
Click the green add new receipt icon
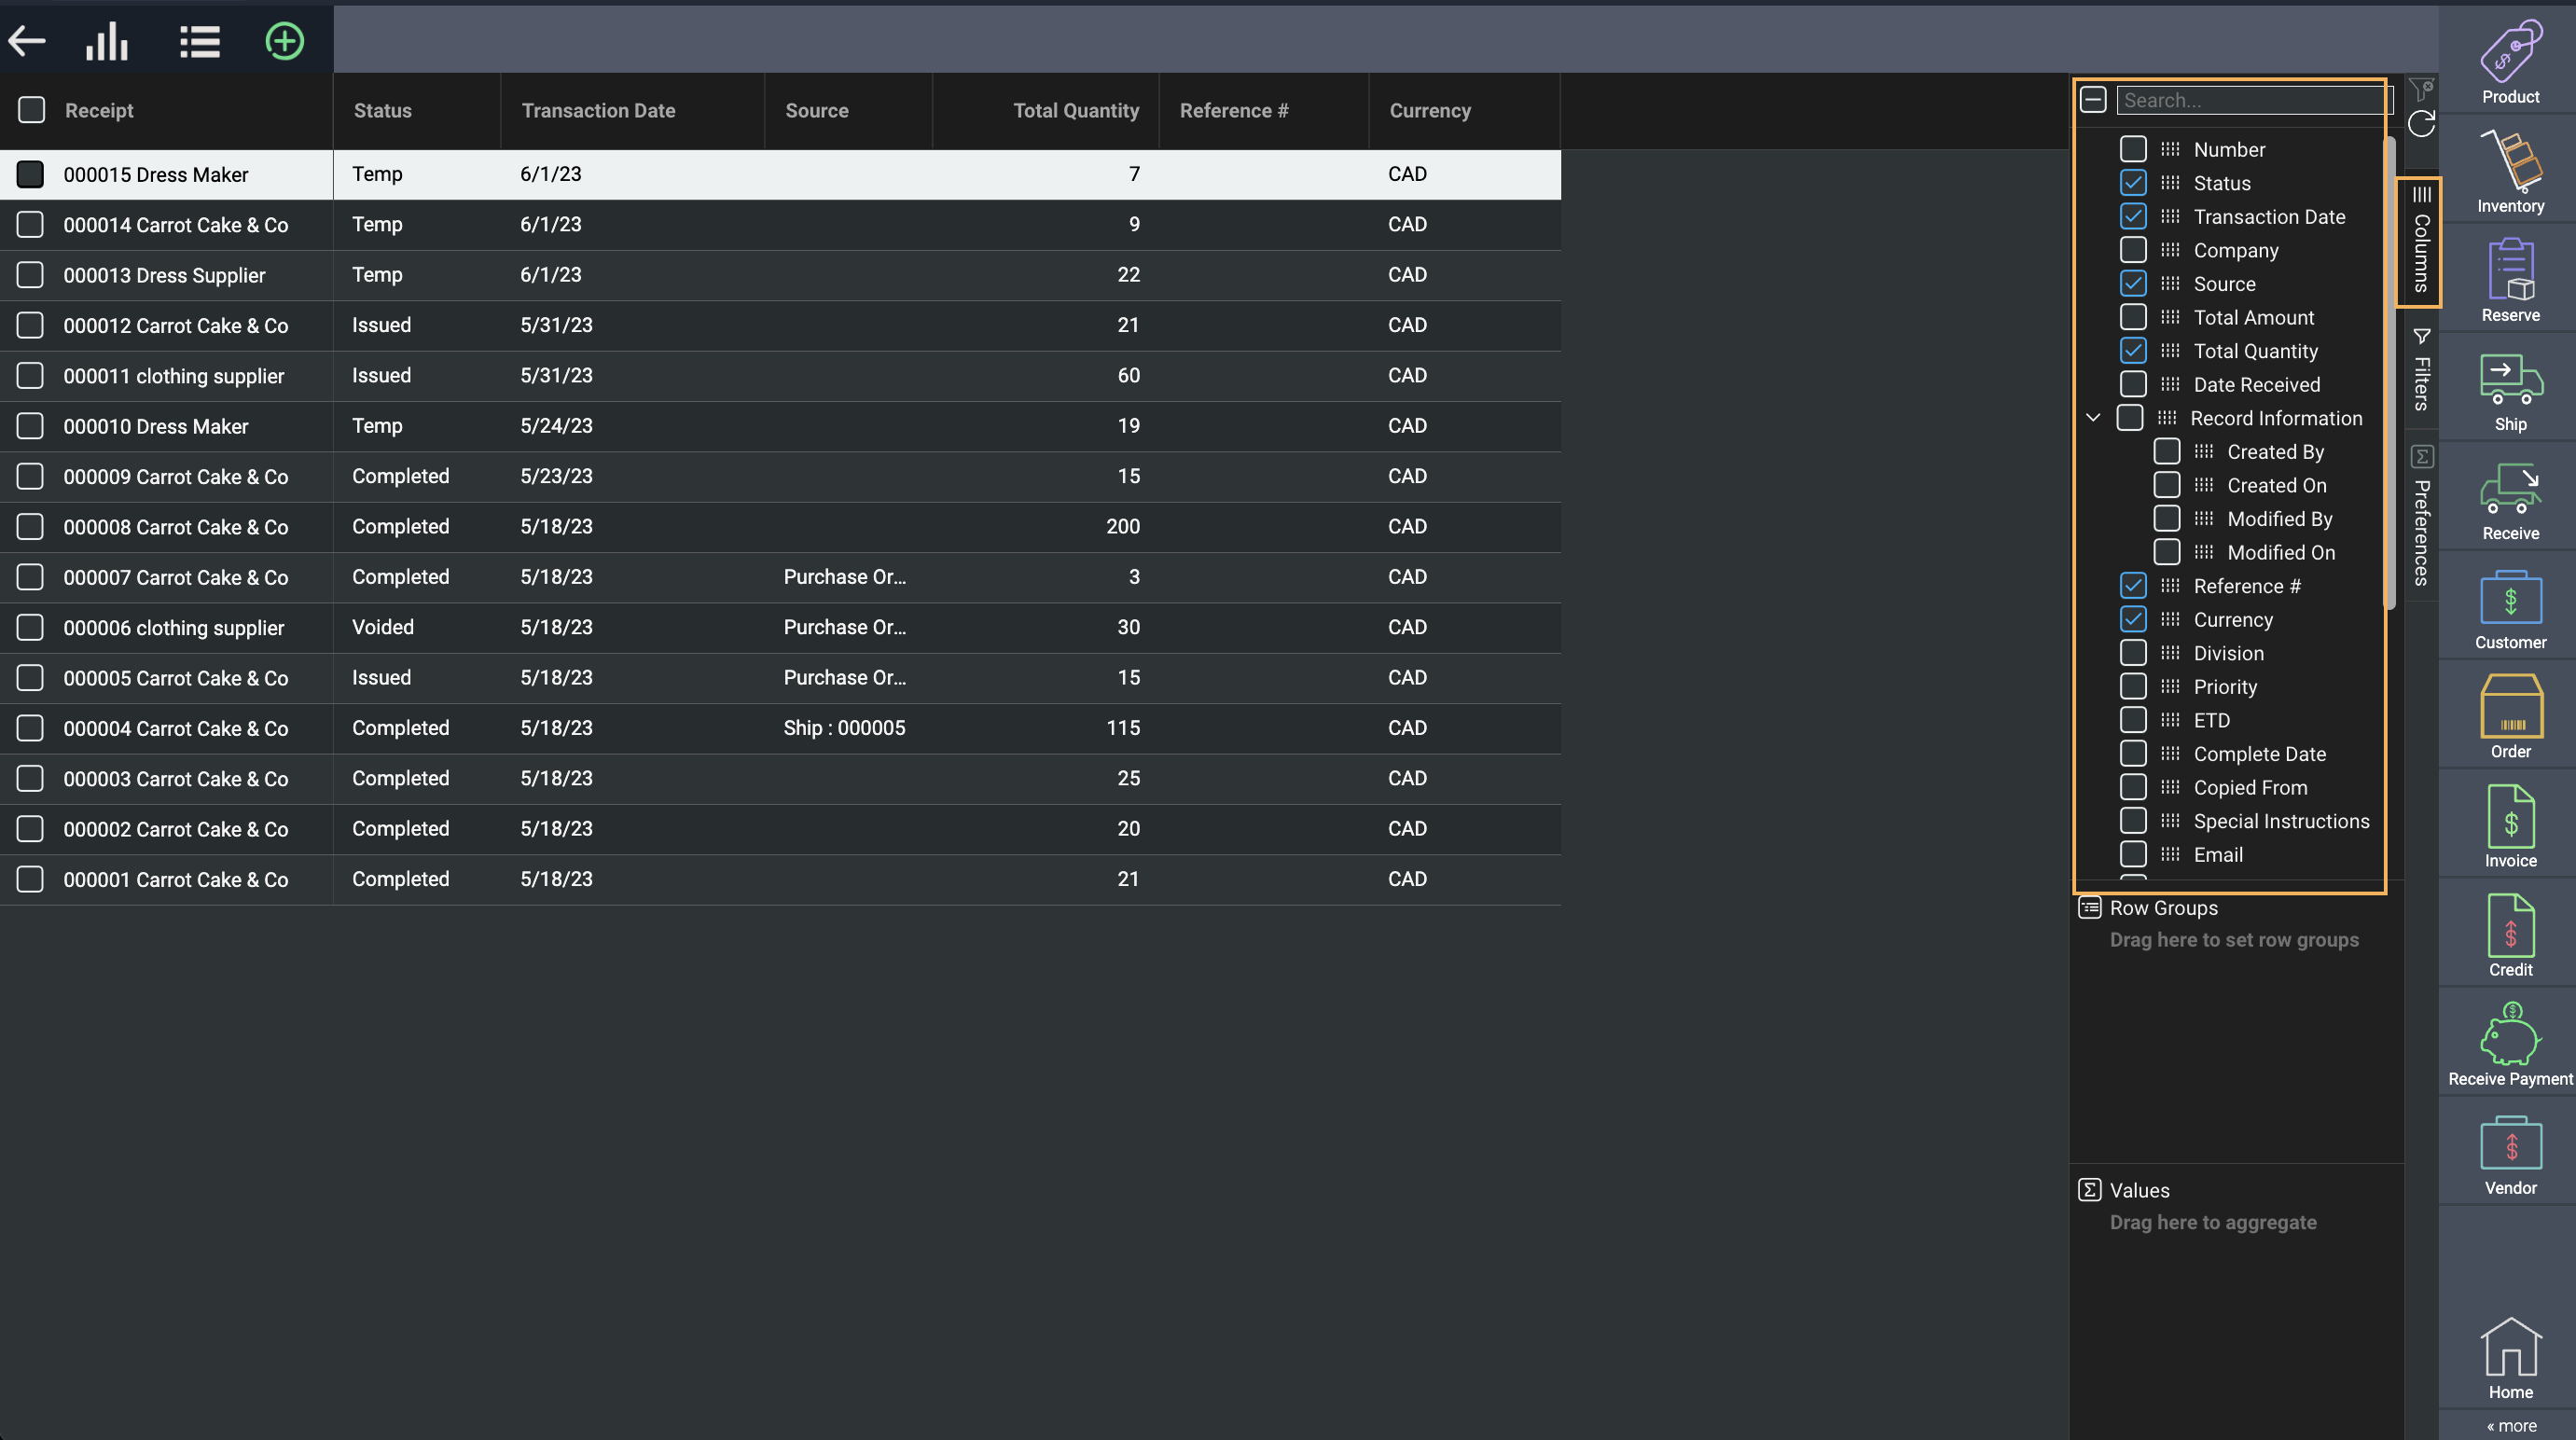tap(284, 41)
